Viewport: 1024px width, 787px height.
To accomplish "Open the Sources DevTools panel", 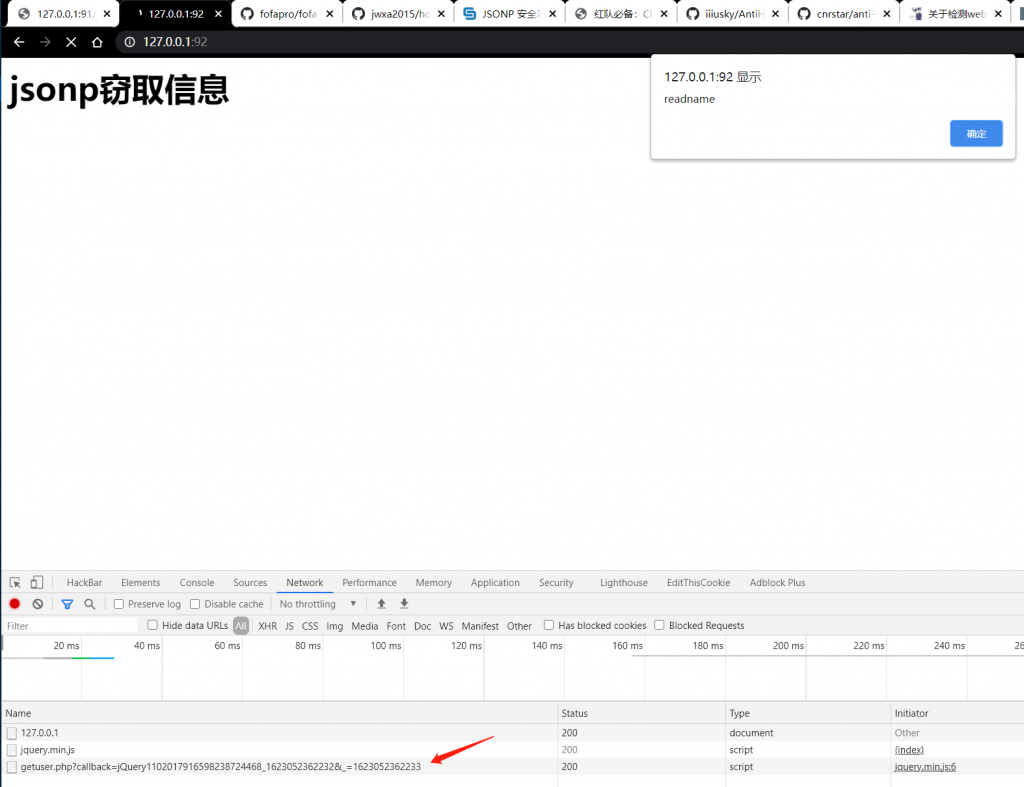I will 250,583.
